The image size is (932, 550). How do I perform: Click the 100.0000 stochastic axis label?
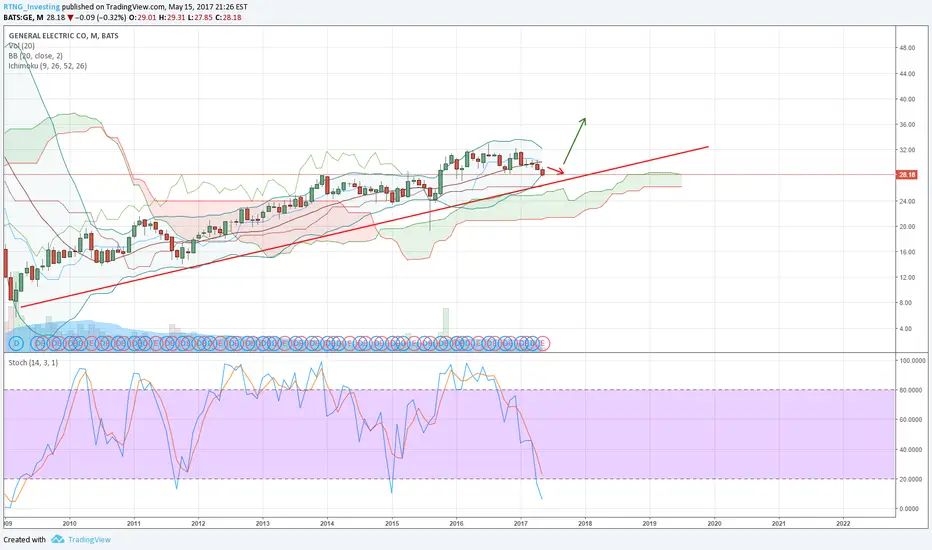(x=912, y=361)
